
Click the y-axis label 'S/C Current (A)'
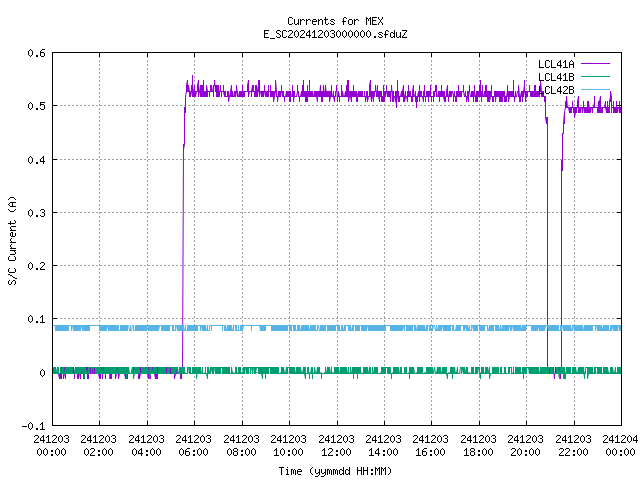(12, 241)
